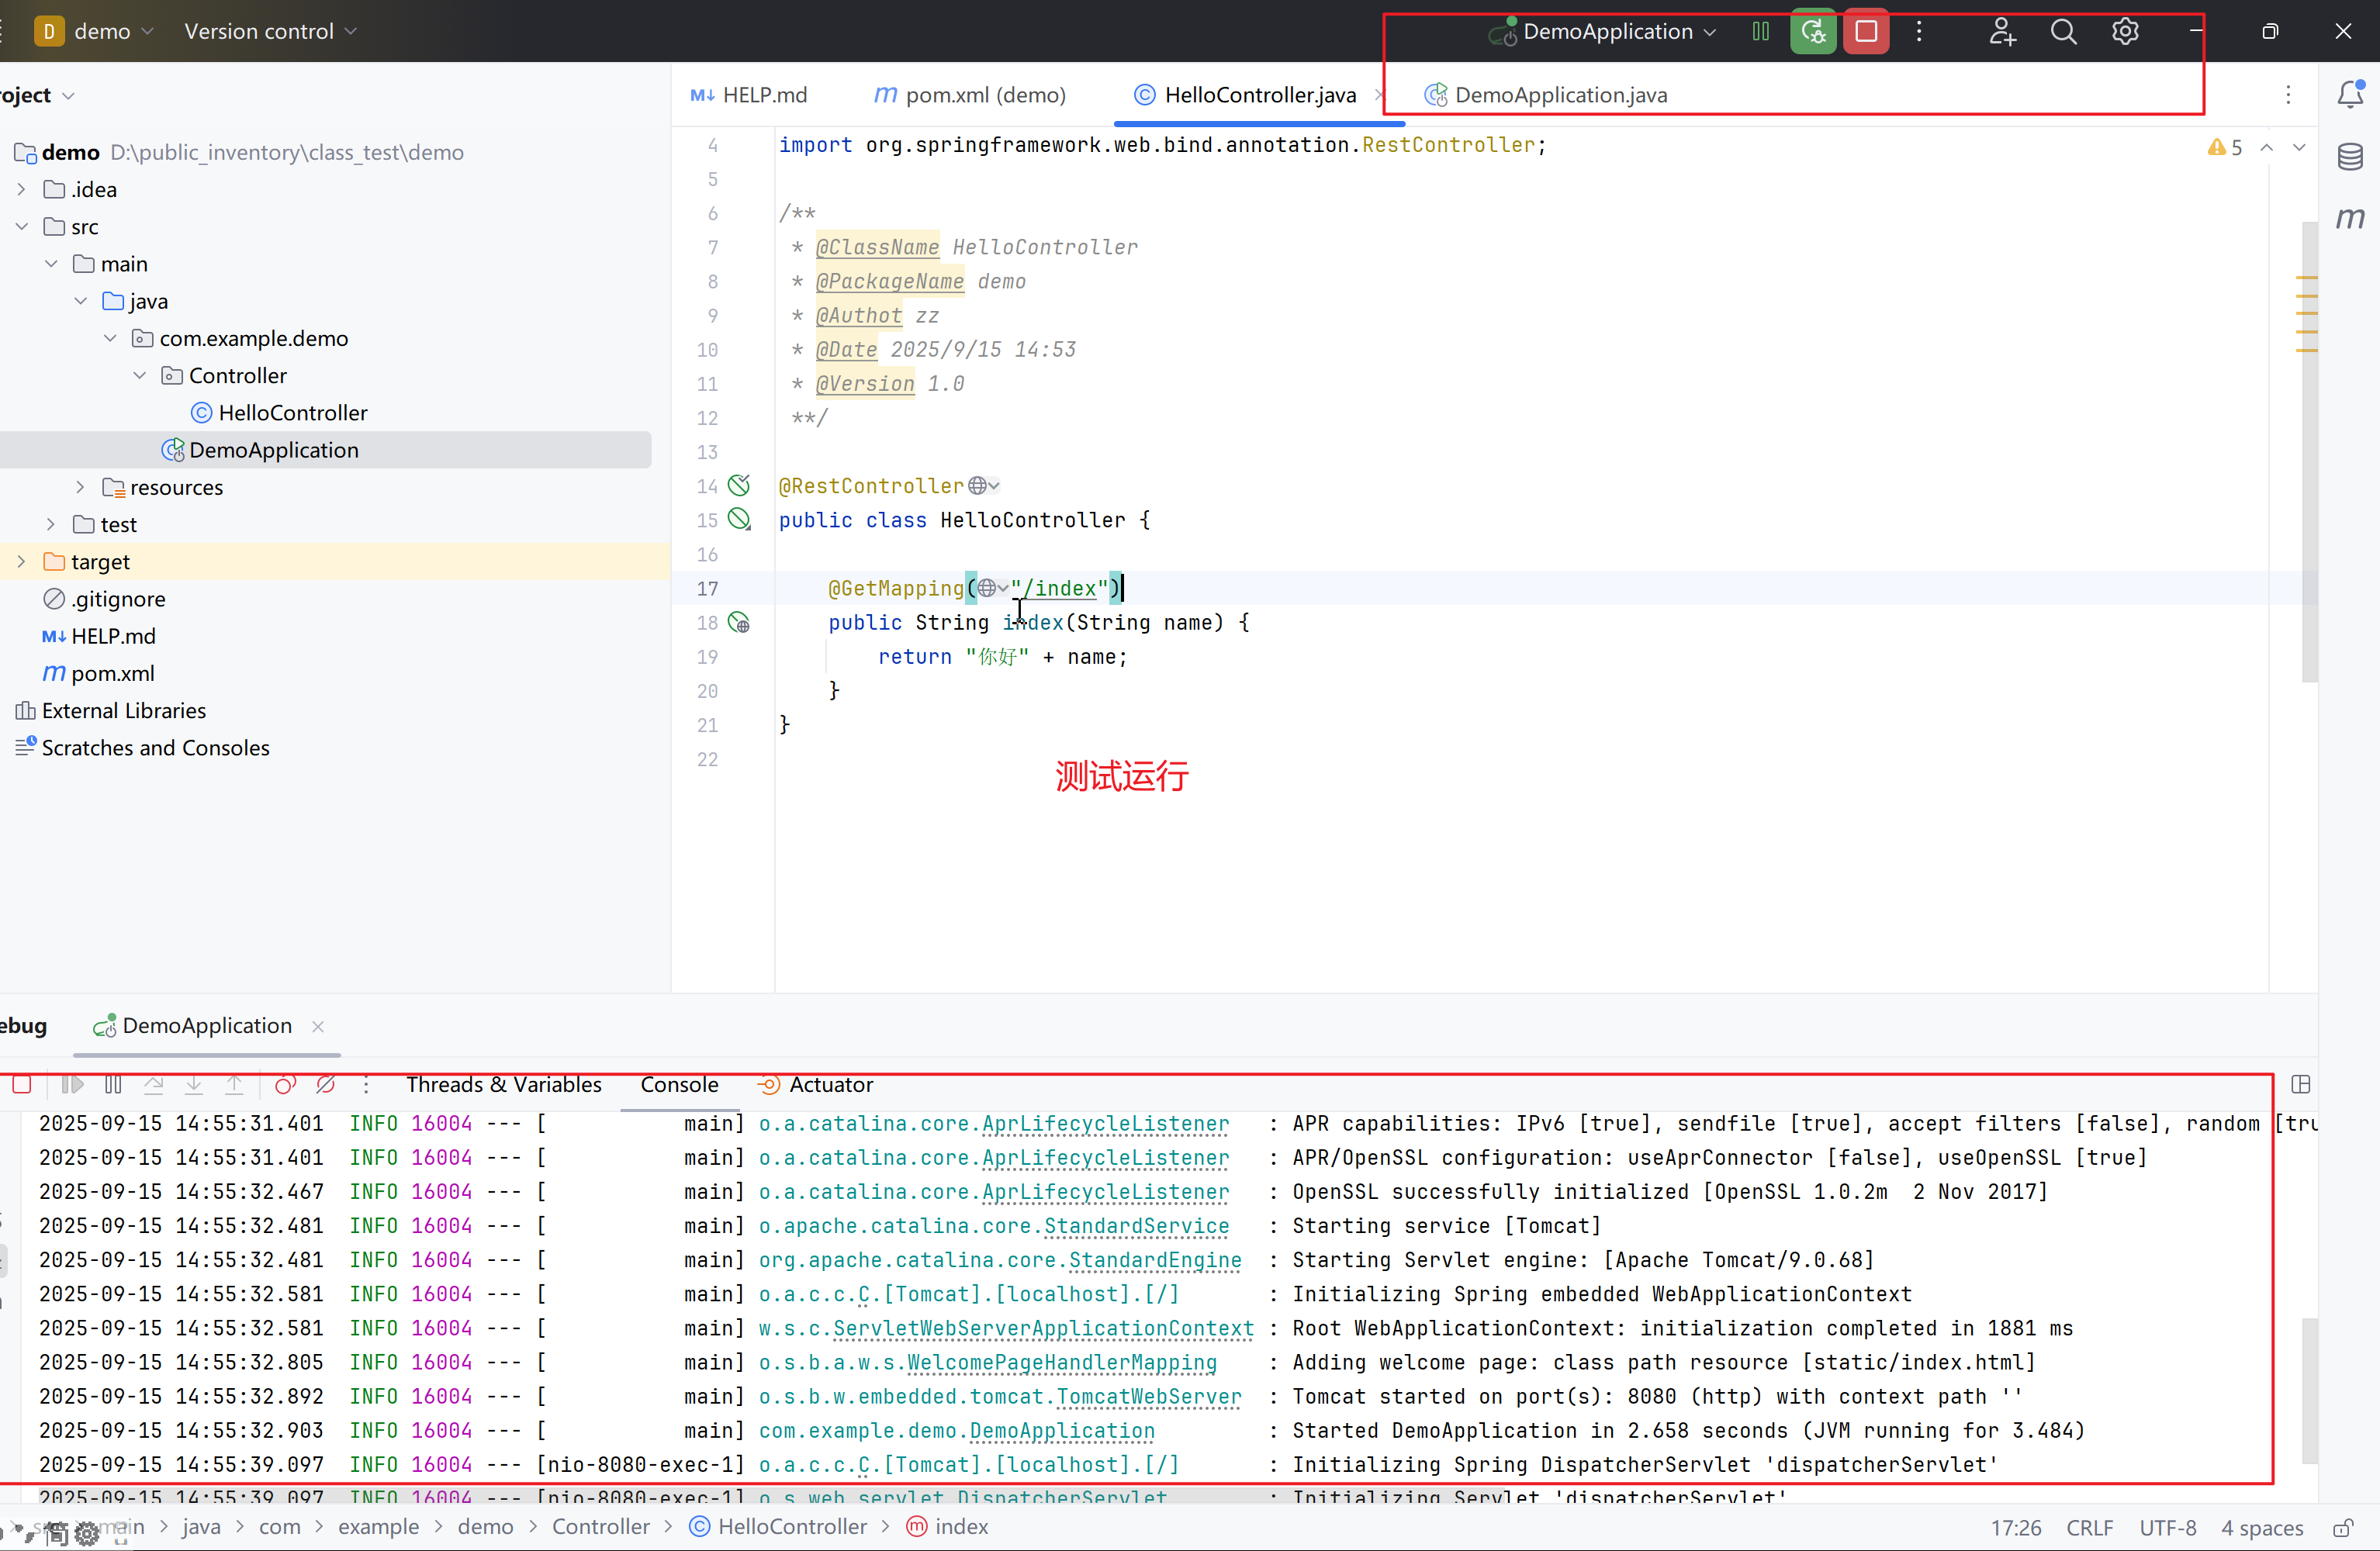
Task: Open the Database tool window icon
Action: (x=2350, y=157)
